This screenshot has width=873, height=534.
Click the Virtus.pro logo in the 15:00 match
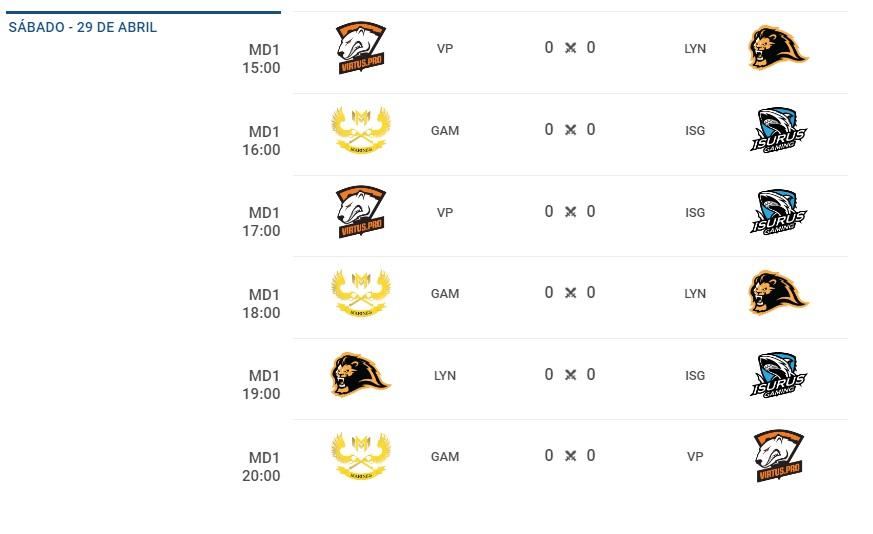point(361,48)
